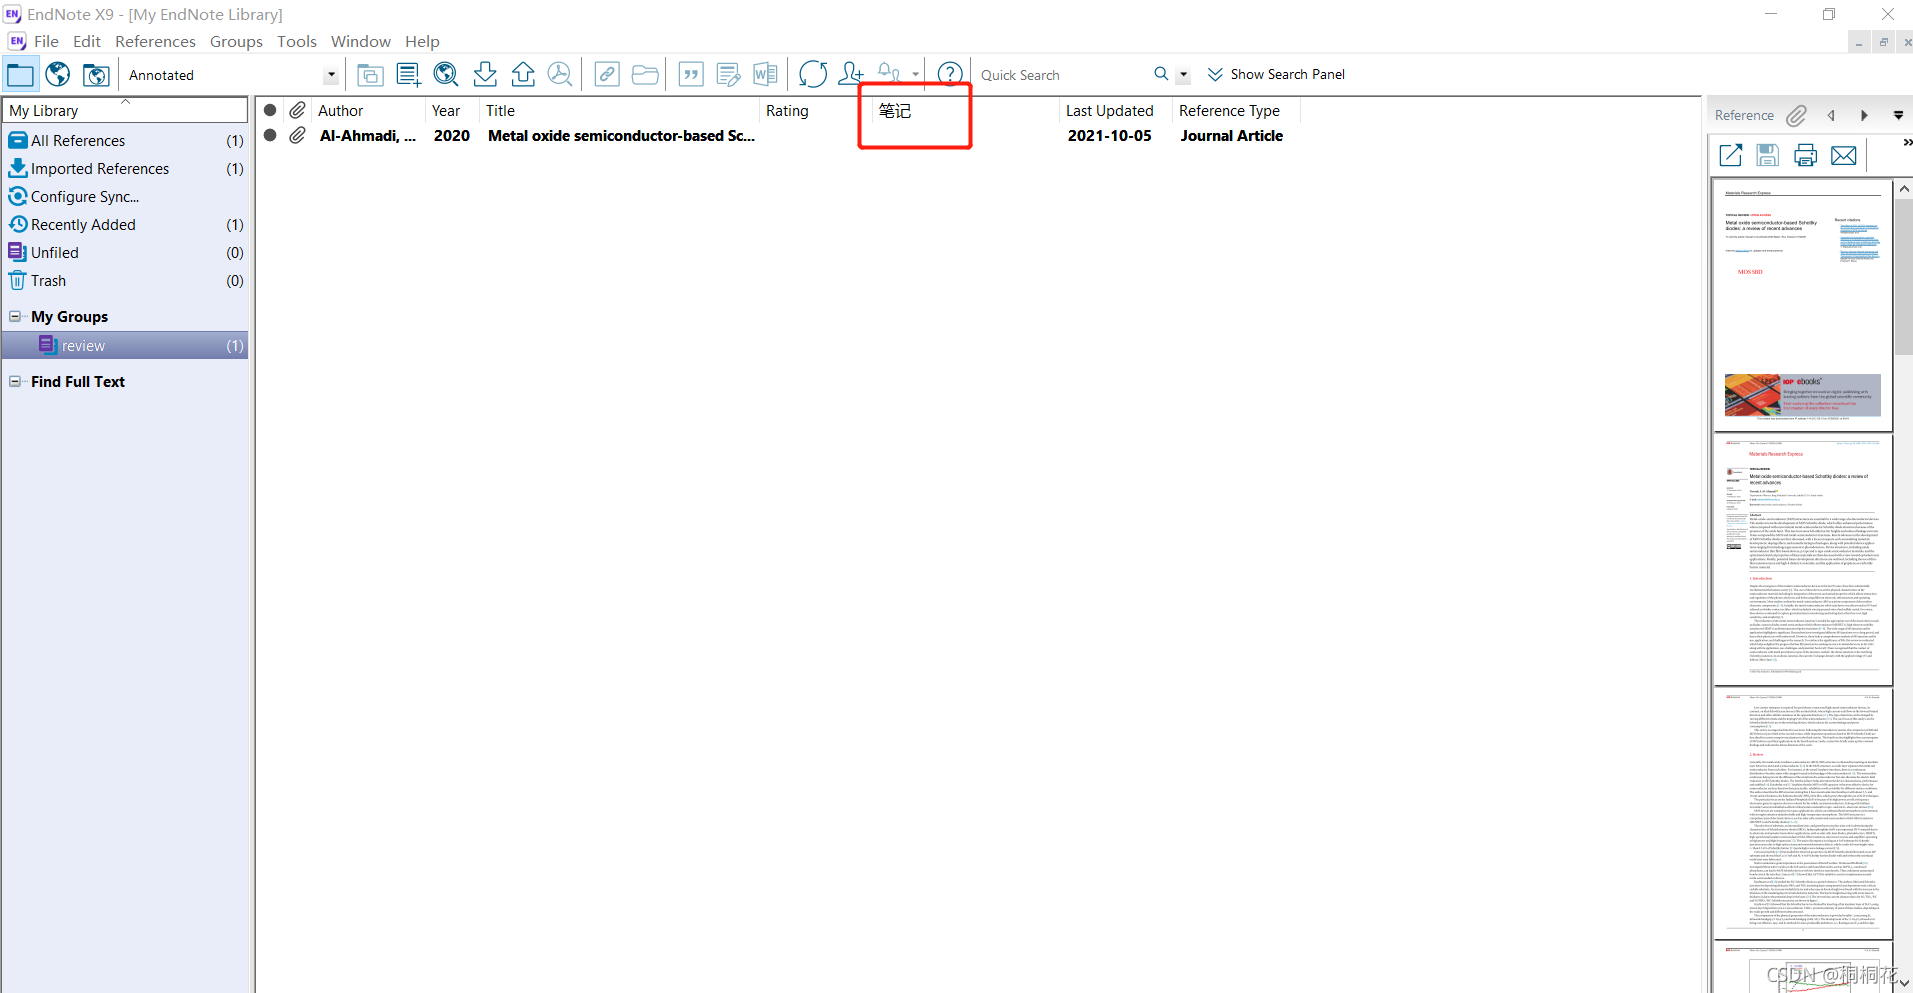Image resolution: width=1913 pixels, height=993 pixels.
Task: Print the current reference
Action: point(1804,155)
